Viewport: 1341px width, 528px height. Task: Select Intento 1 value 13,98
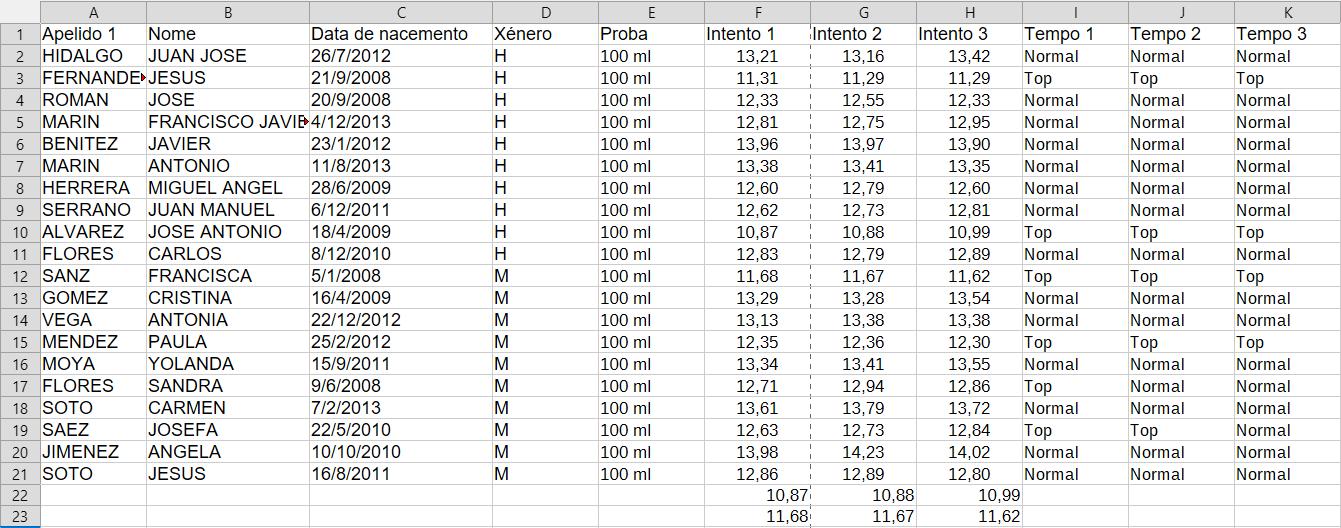point(757,452)
